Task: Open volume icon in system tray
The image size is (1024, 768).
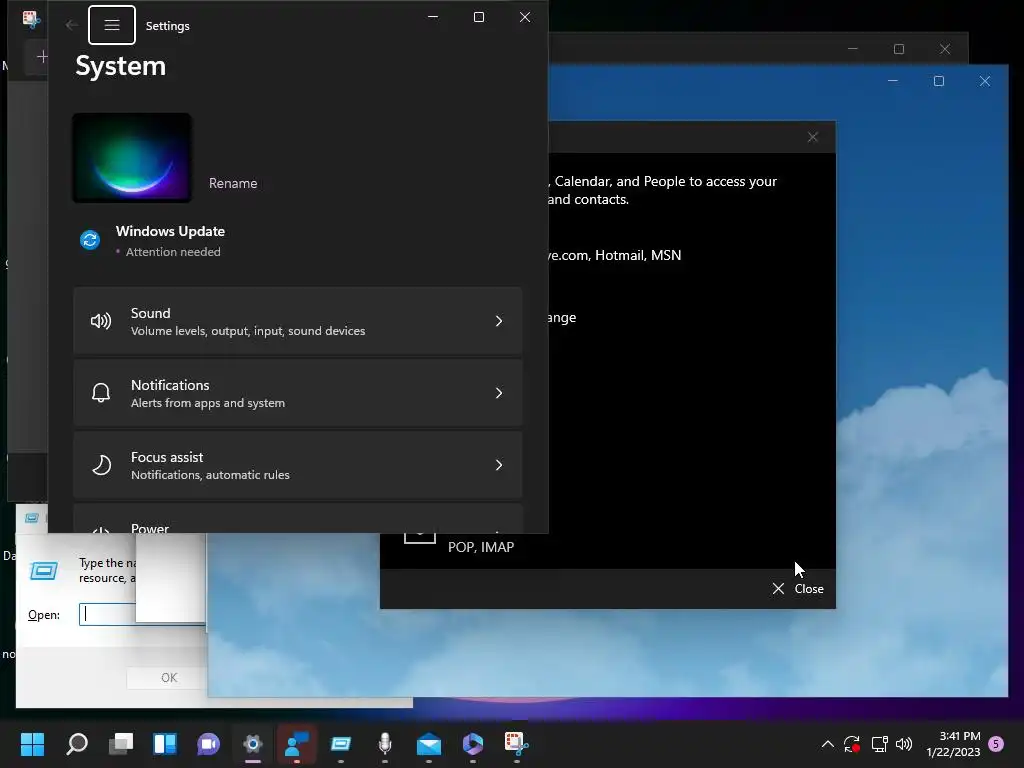Action: [904, 744]
